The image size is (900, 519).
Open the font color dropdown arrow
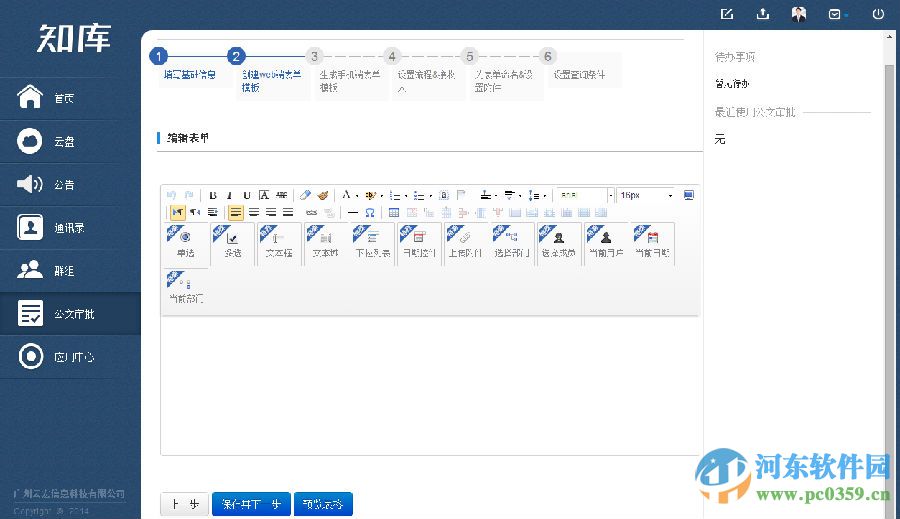356,196
